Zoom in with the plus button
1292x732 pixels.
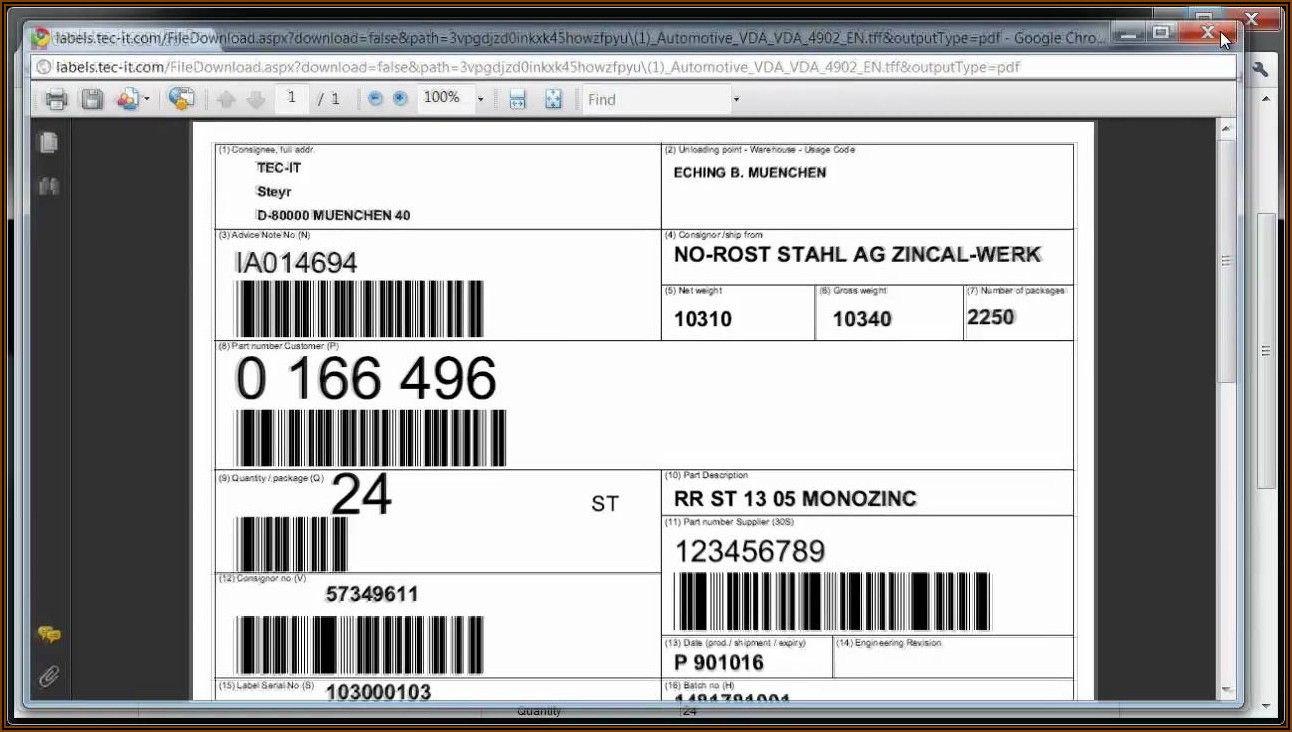click(400, 99)
